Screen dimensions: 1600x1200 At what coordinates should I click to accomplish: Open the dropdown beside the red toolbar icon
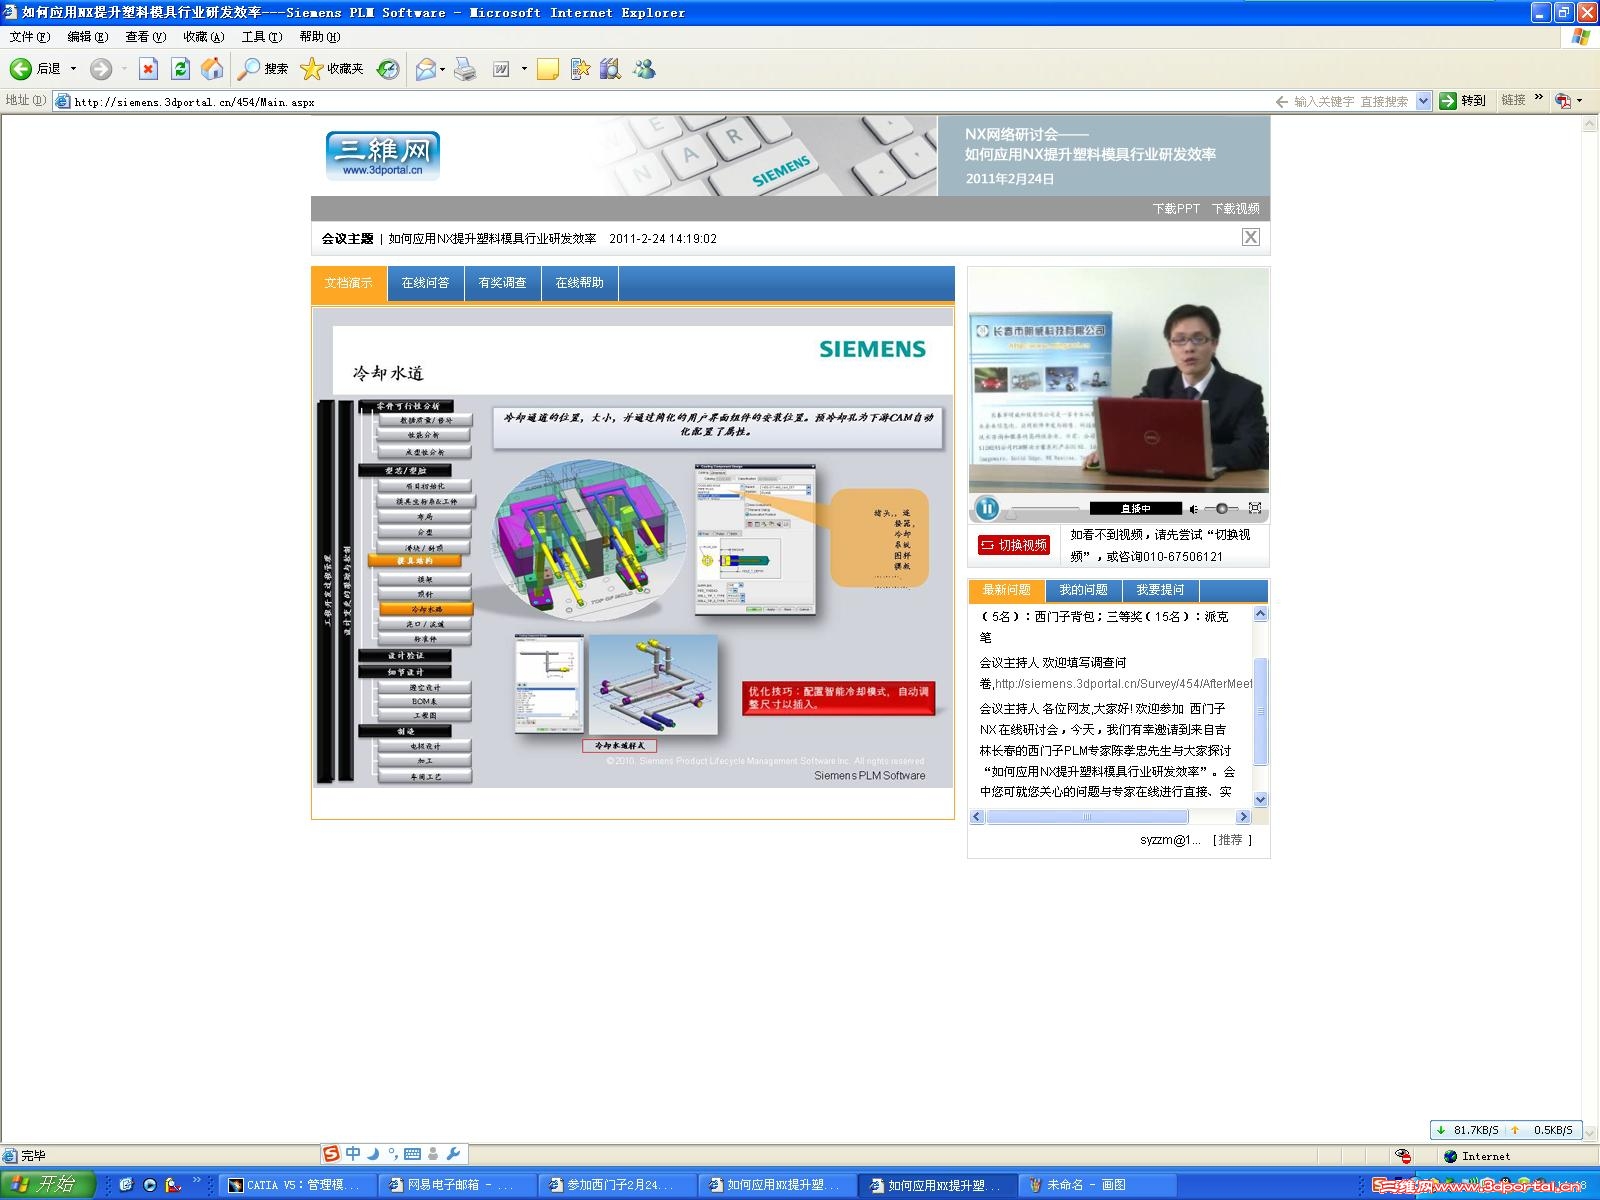coord(1579,101)
